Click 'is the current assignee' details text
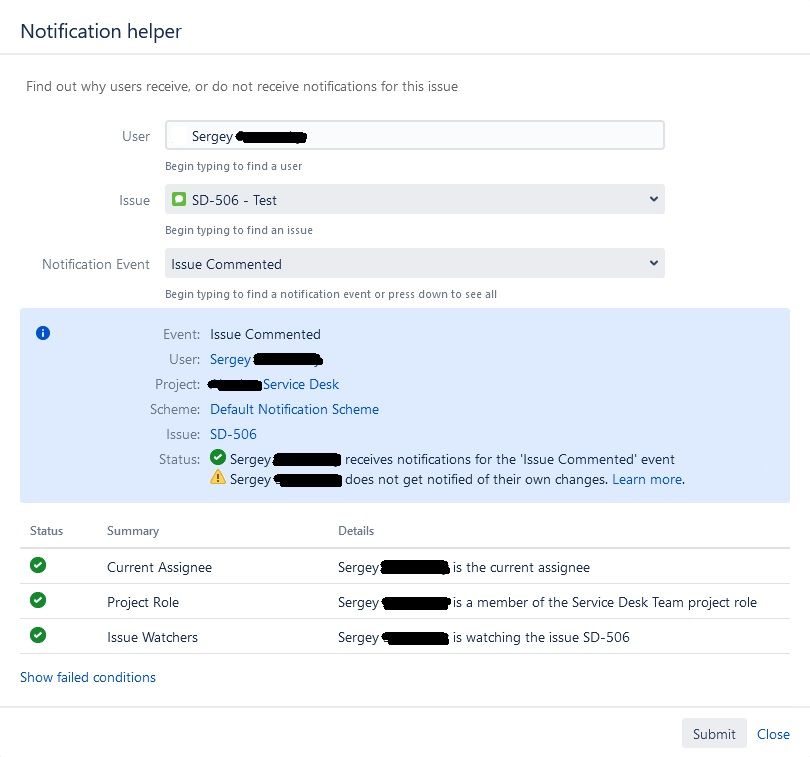This screenshot has width=810, height=757. click(x=521, y=567)
